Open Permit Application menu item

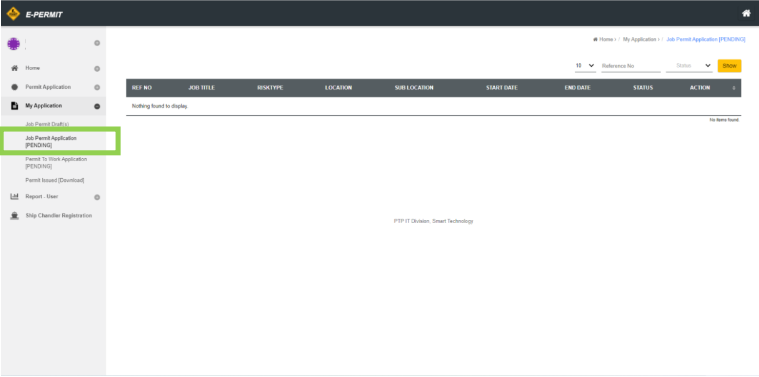(48, 87)
